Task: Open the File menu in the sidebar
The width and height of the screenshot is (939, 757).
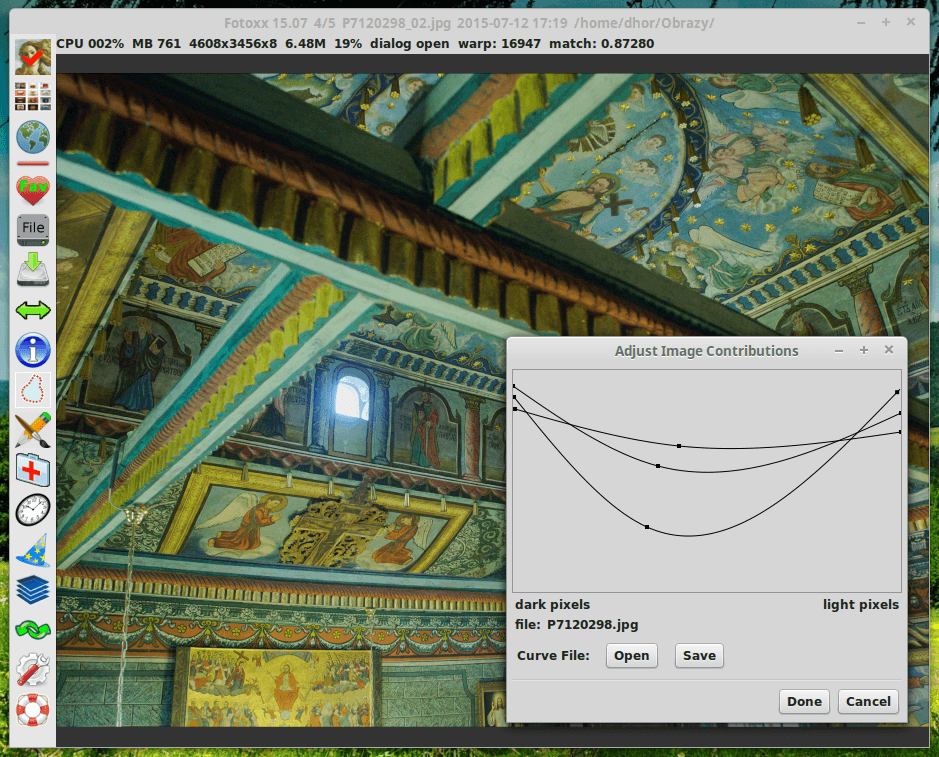Action: click(33, 229)
